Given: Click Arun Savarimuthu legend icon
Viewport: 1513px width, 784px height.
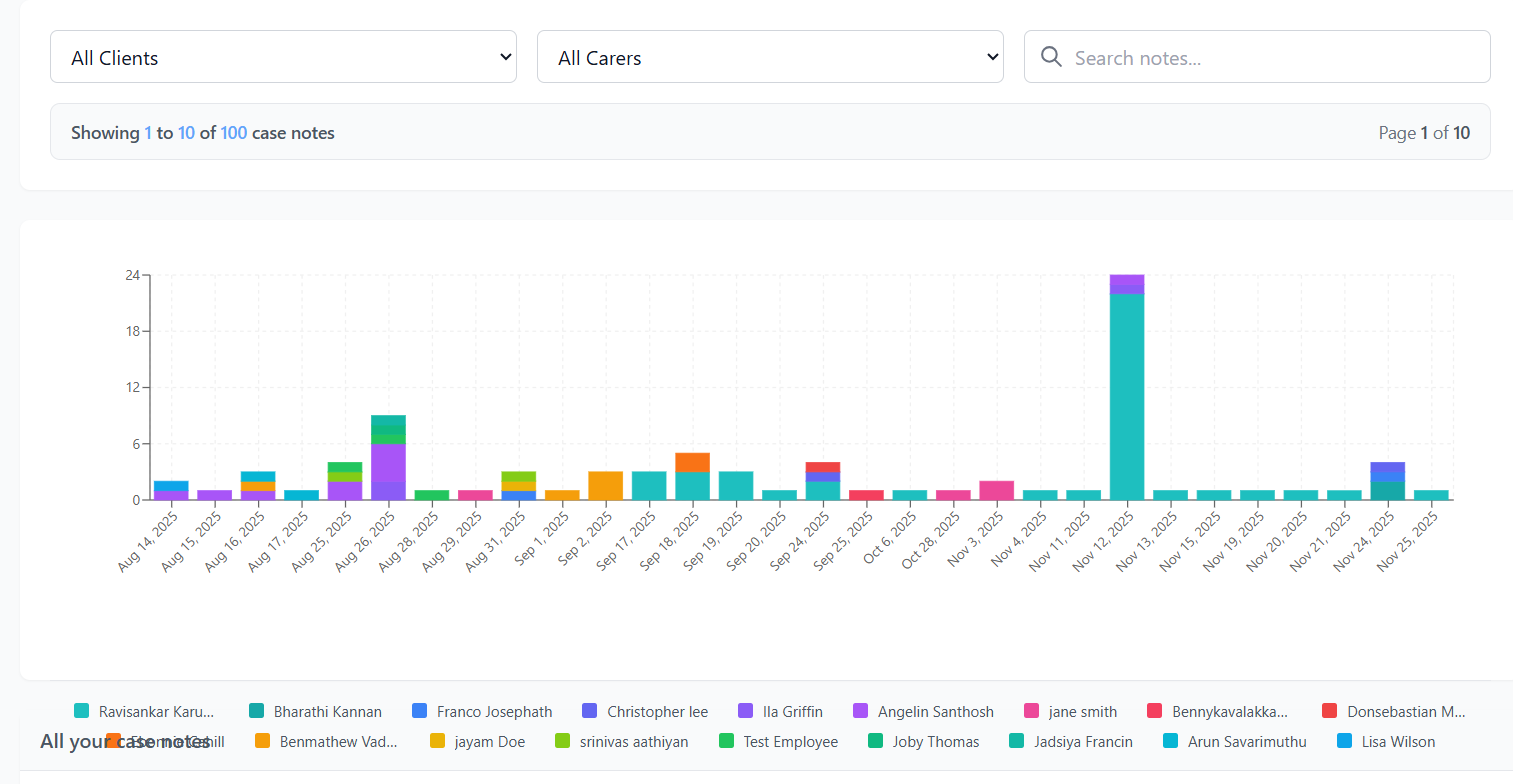Looking at the screenshot, I should click(x=1171, y=742).
